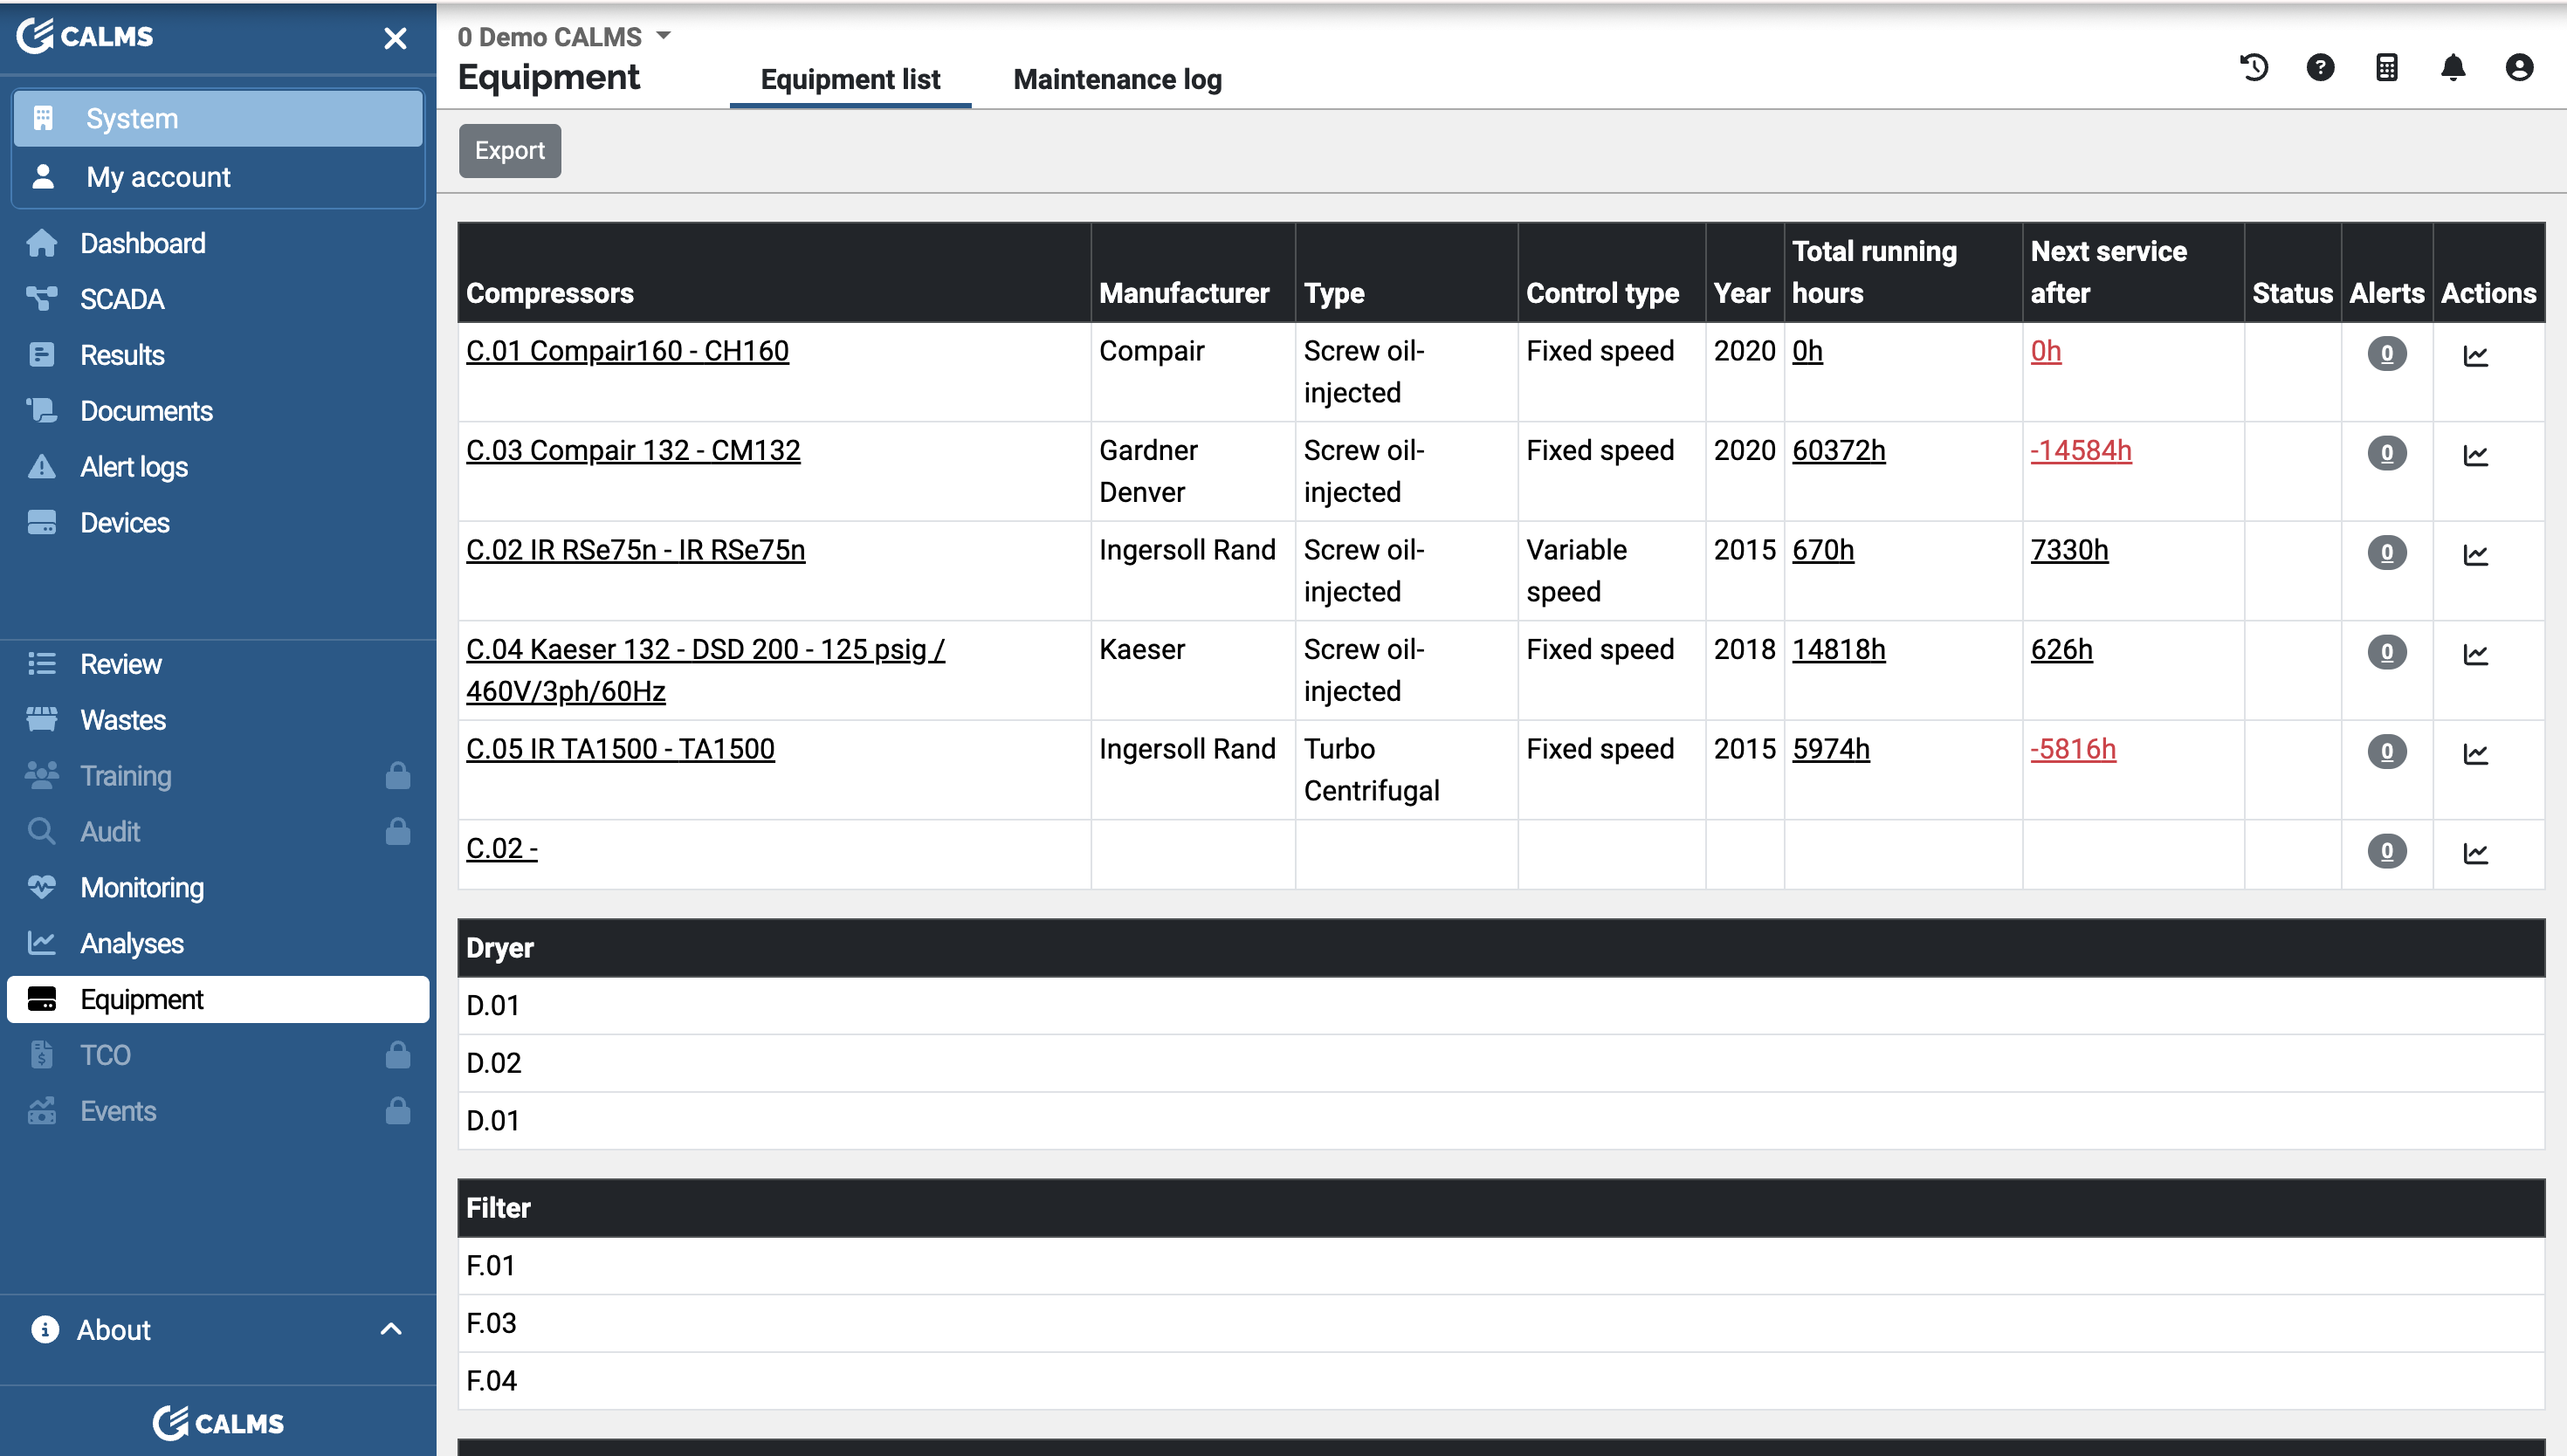Open chart action for C.04 Kaeser 132
This screenshot has height=1456, width=2567.
[x=2475, y=653]
